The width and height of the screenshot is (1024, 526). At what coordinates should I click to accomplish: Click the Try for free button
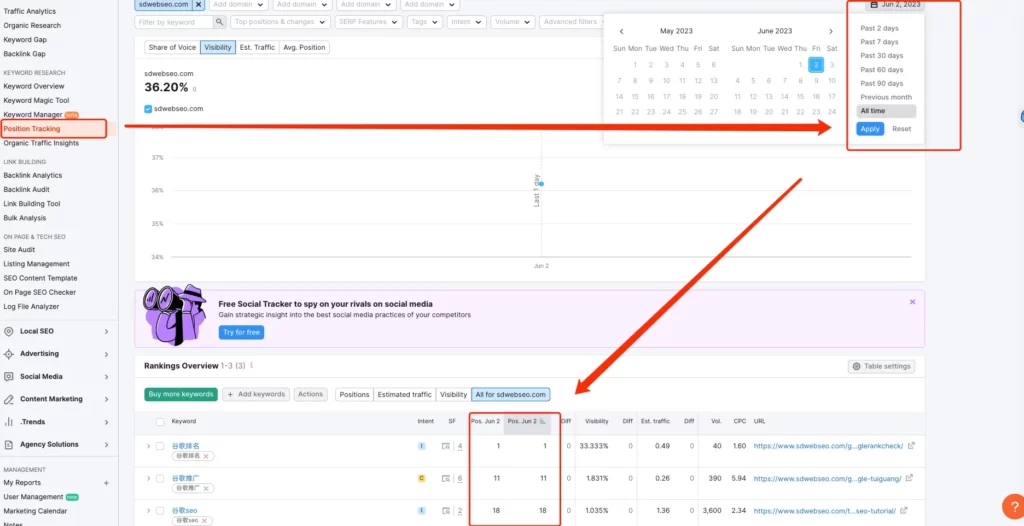click(242, 333)
